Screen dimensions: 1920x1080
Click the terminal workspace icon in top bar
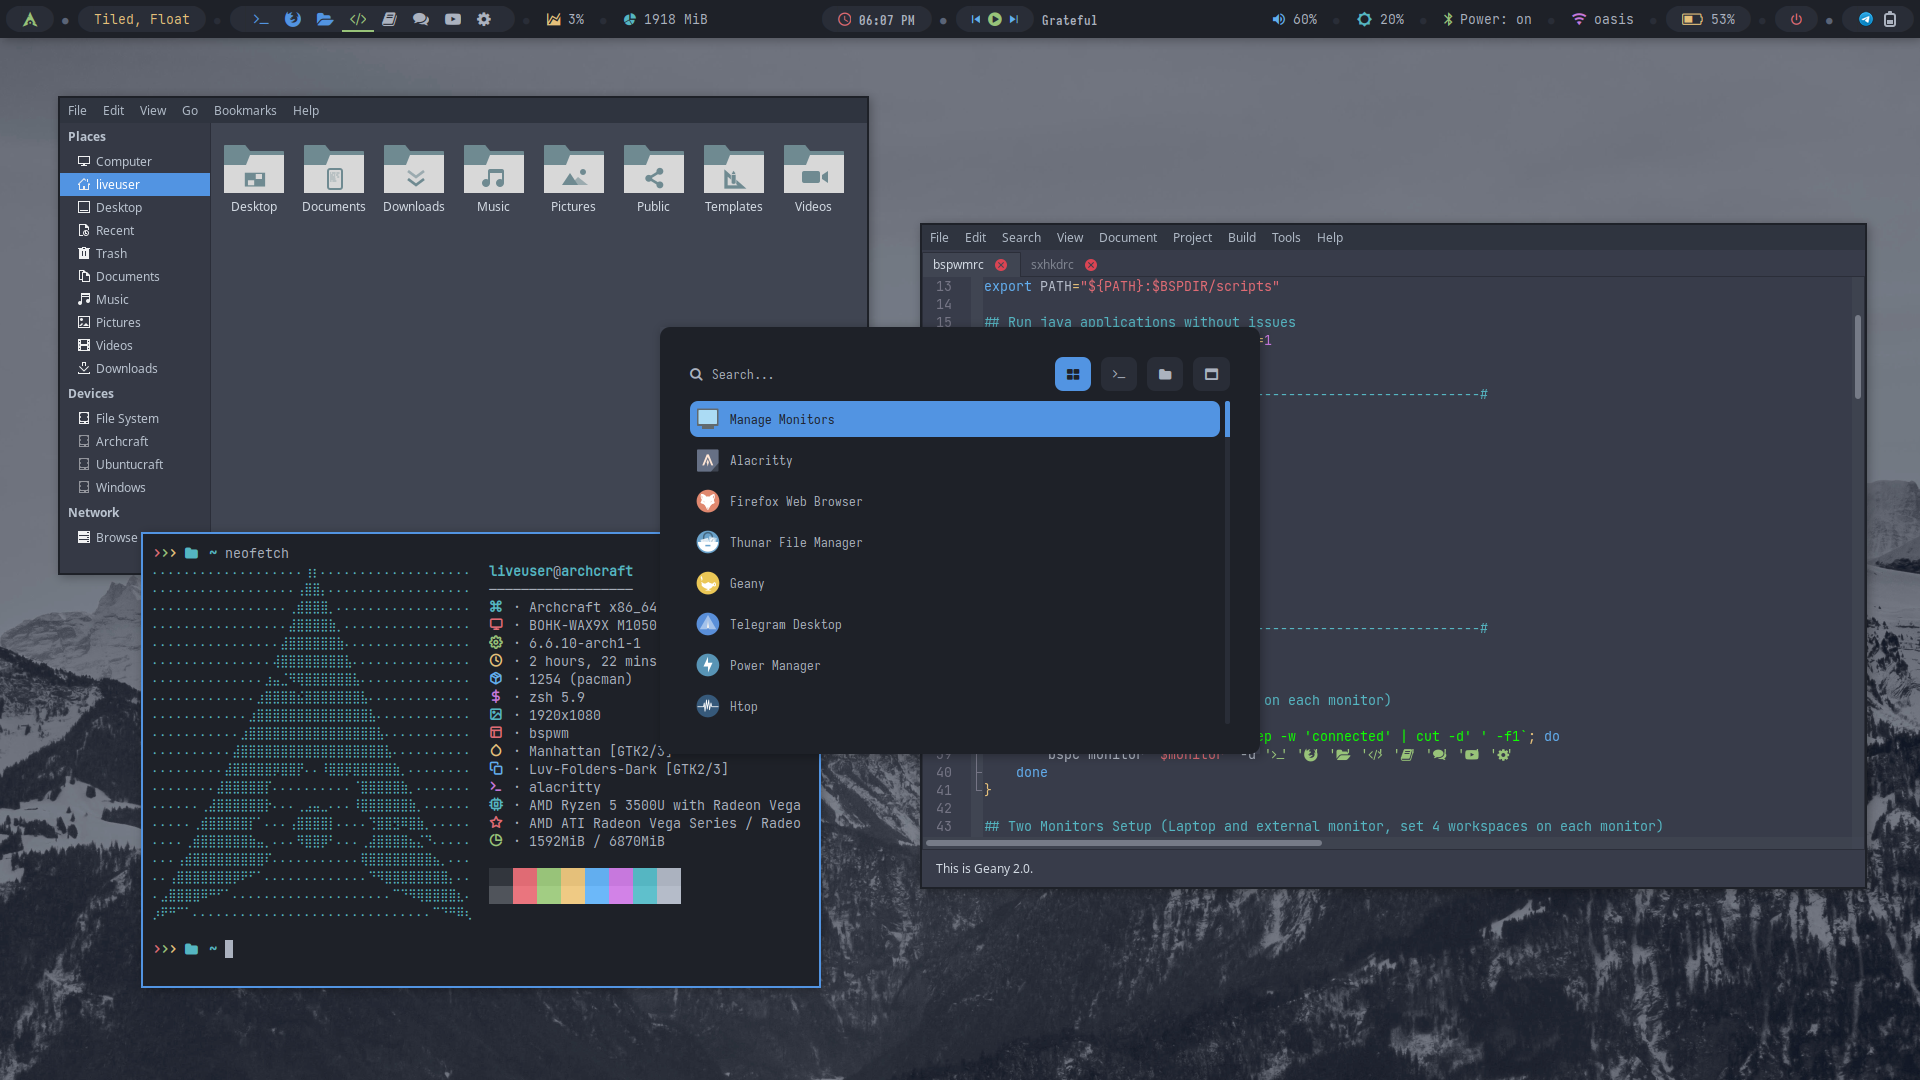(x=260, y=19)
